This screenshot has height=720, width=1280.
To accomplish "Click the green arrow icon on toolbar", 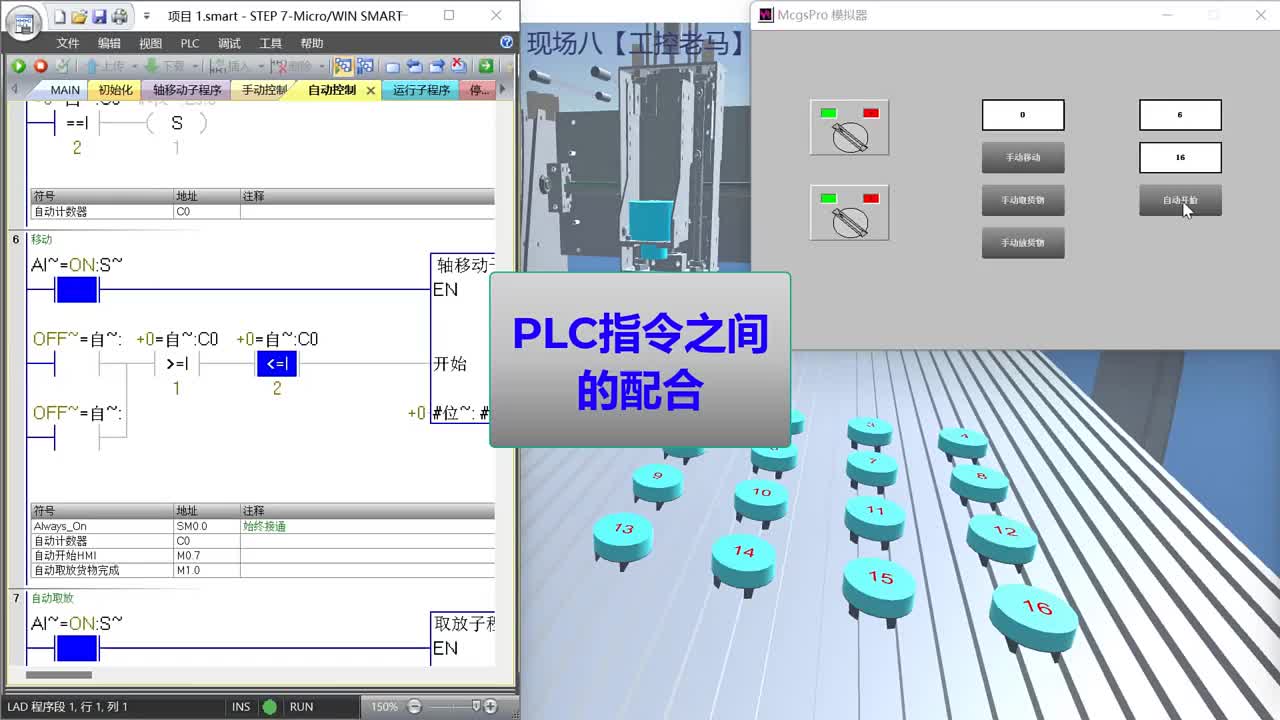I will [x=485, y=66].
